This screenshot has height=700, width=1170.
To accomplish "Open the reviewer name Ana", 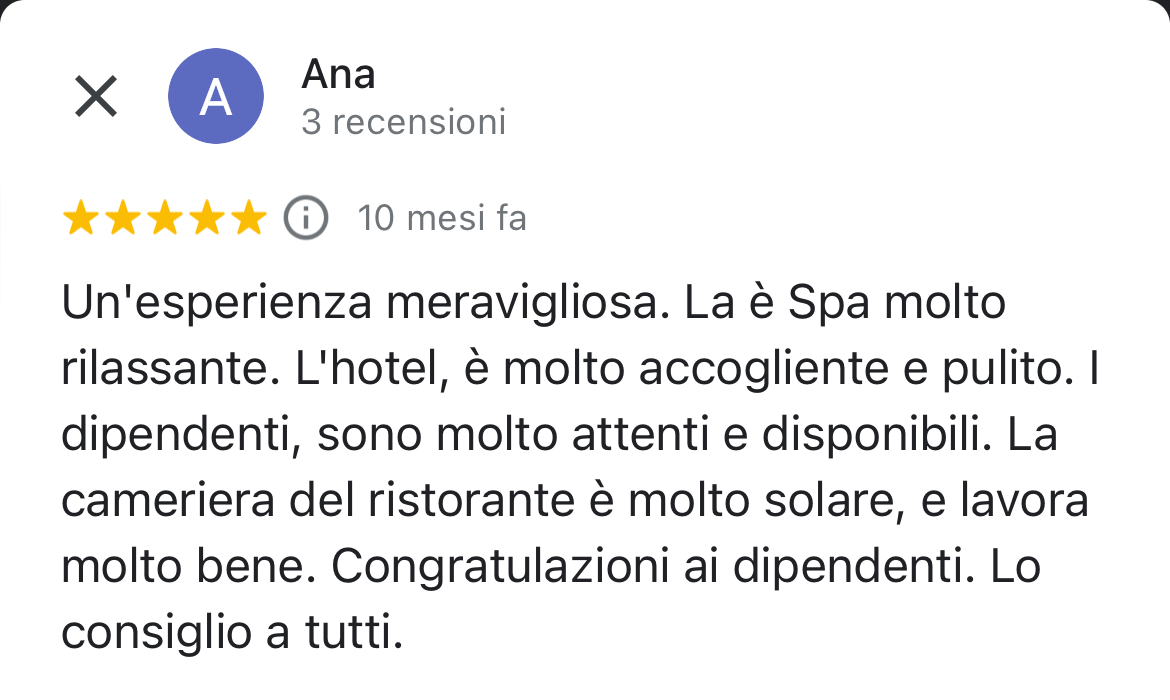I will tap(338, 74).
